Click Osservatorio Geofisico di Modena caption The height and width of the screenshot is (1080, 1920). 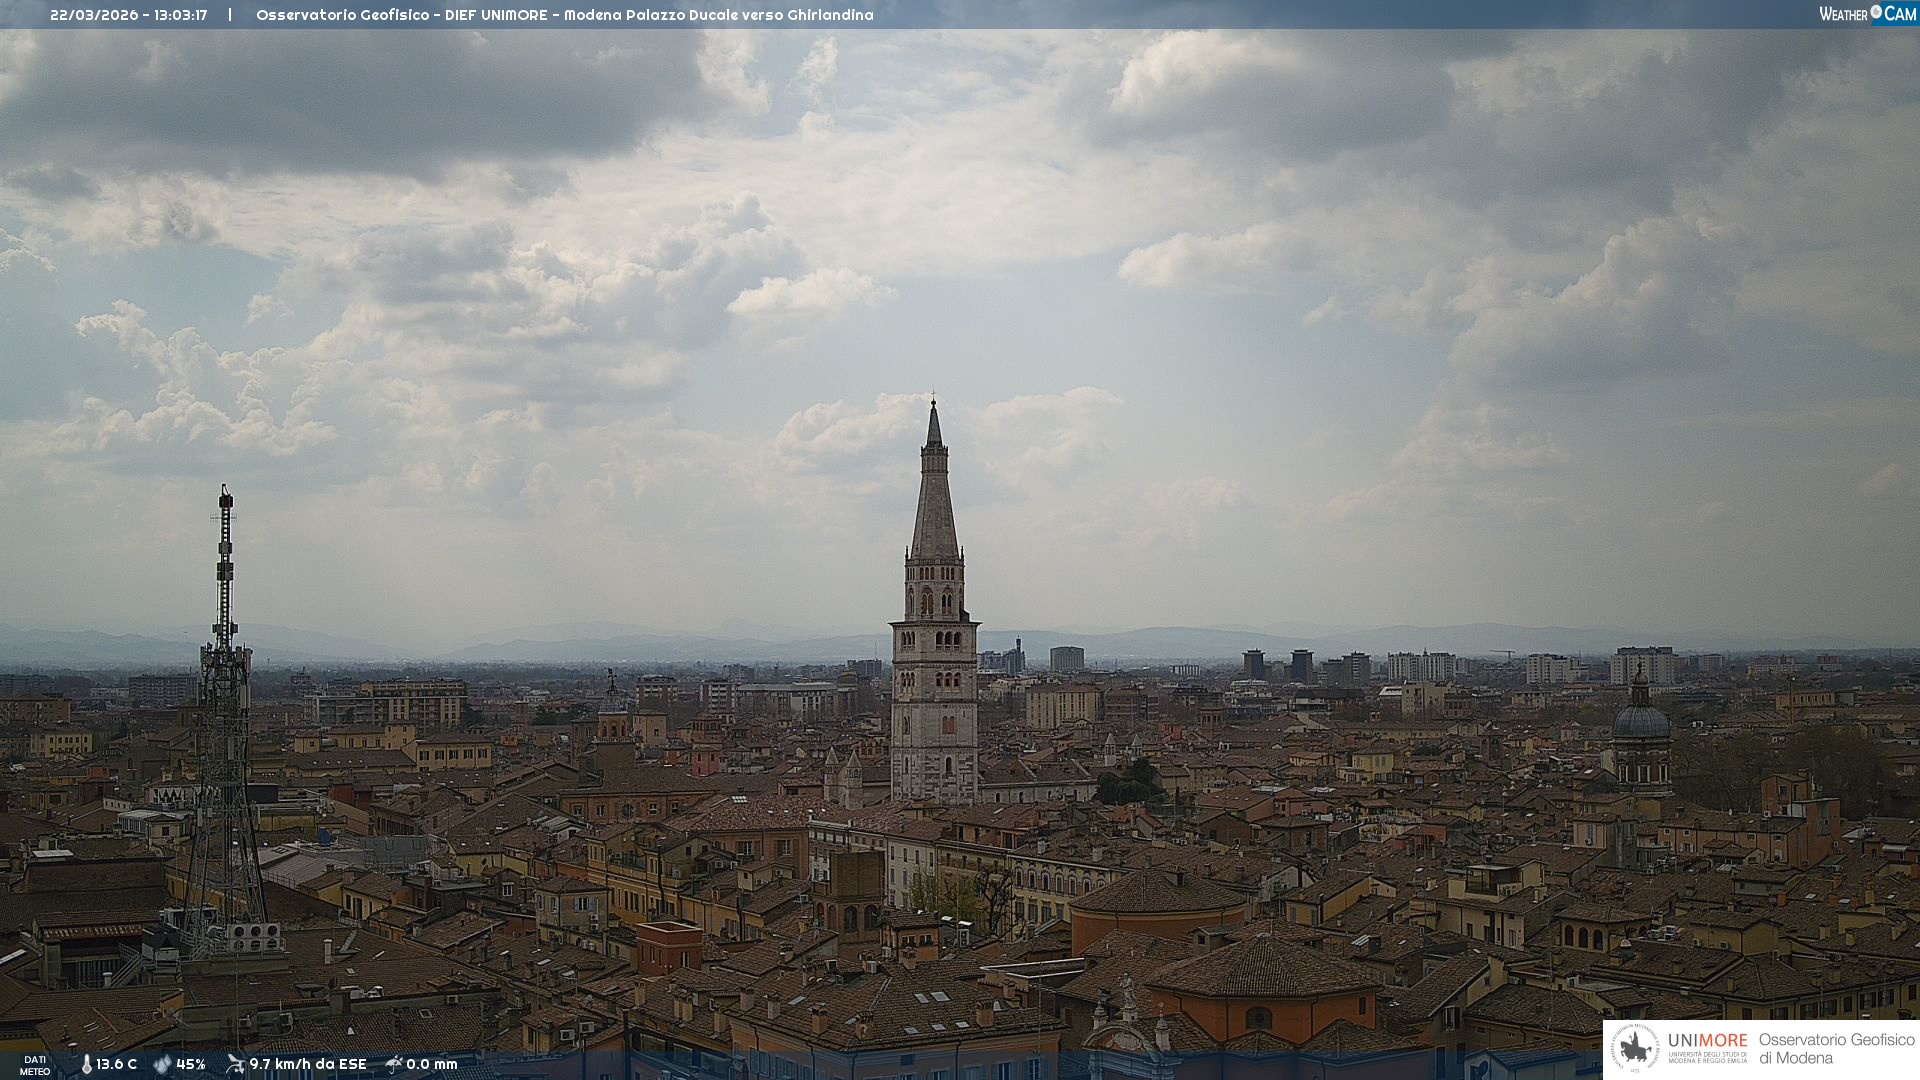[x=1836, y=1048]
